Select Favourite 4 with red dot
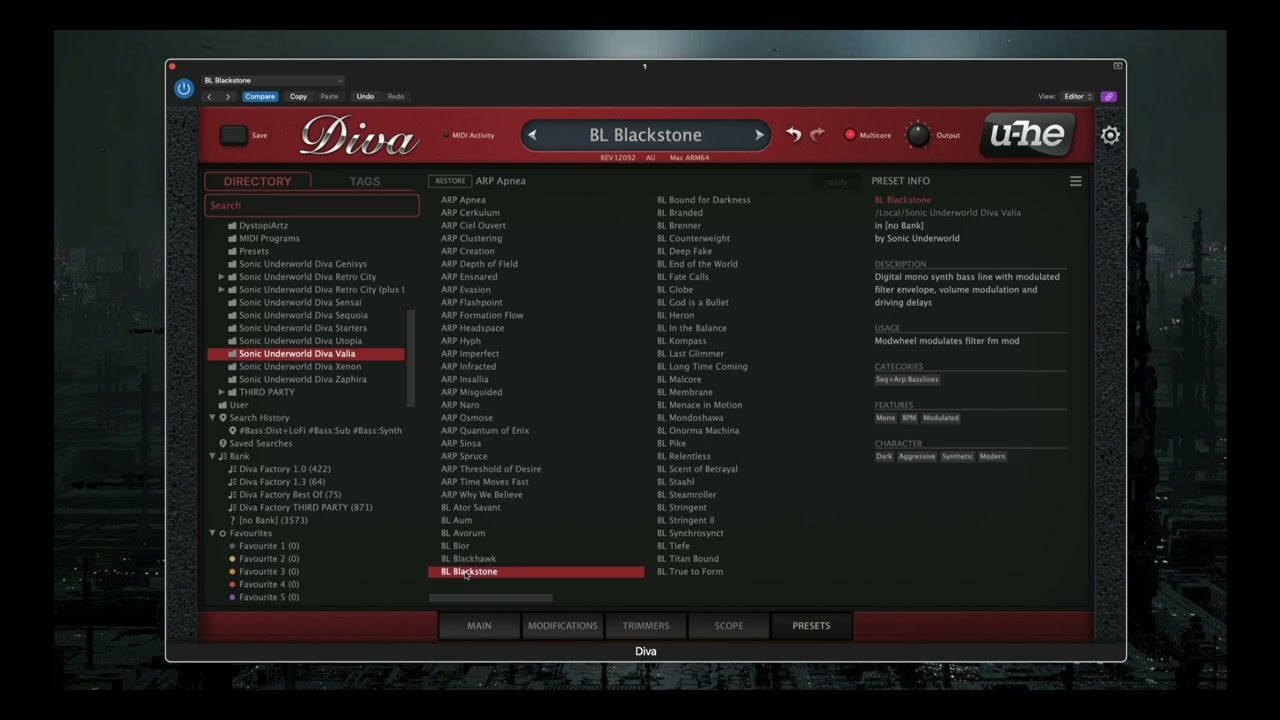 click(269, 584)
